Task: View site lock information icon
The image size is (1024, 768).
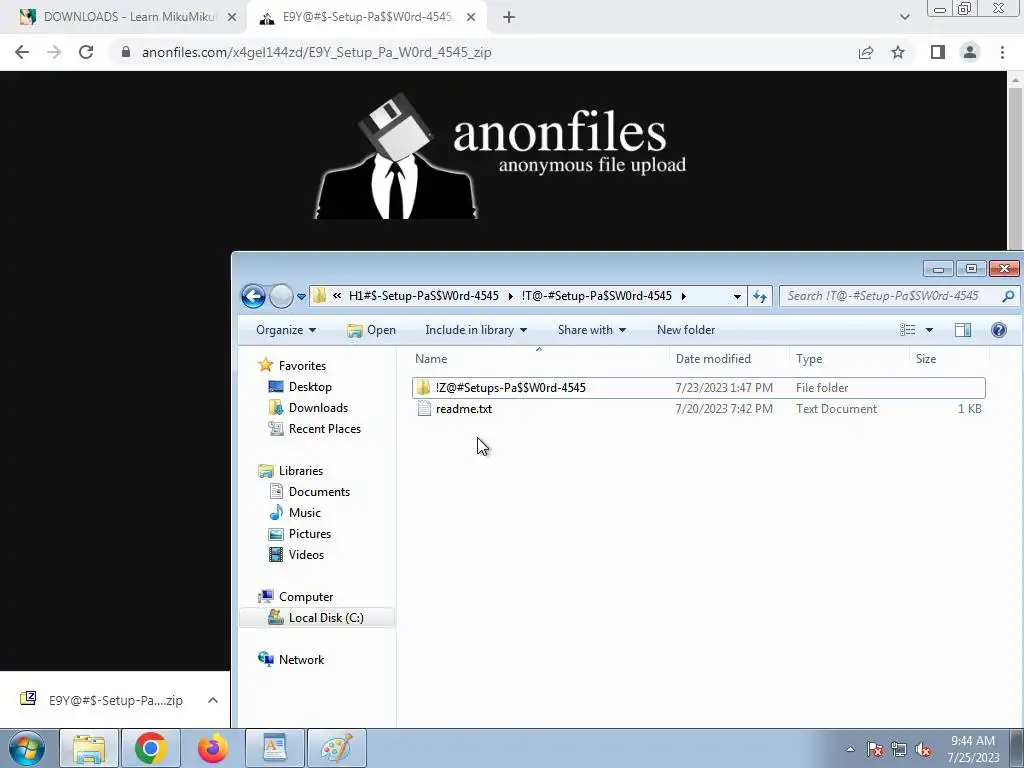Action: tap(126, 52)
